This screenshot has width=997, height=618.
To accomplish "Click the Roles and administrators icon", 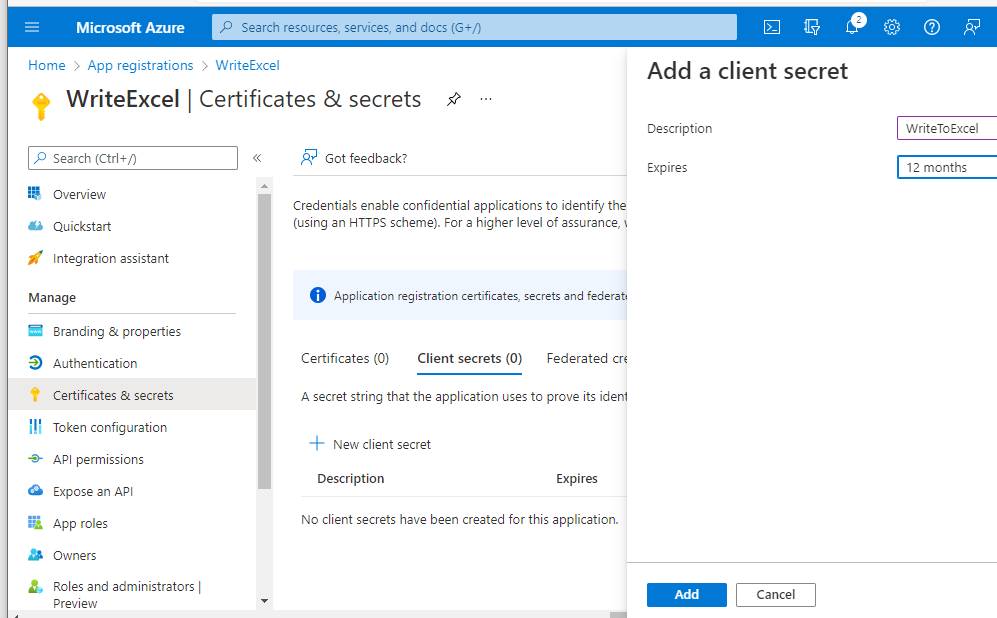I will pyautogui.click(x=35, y=586).
